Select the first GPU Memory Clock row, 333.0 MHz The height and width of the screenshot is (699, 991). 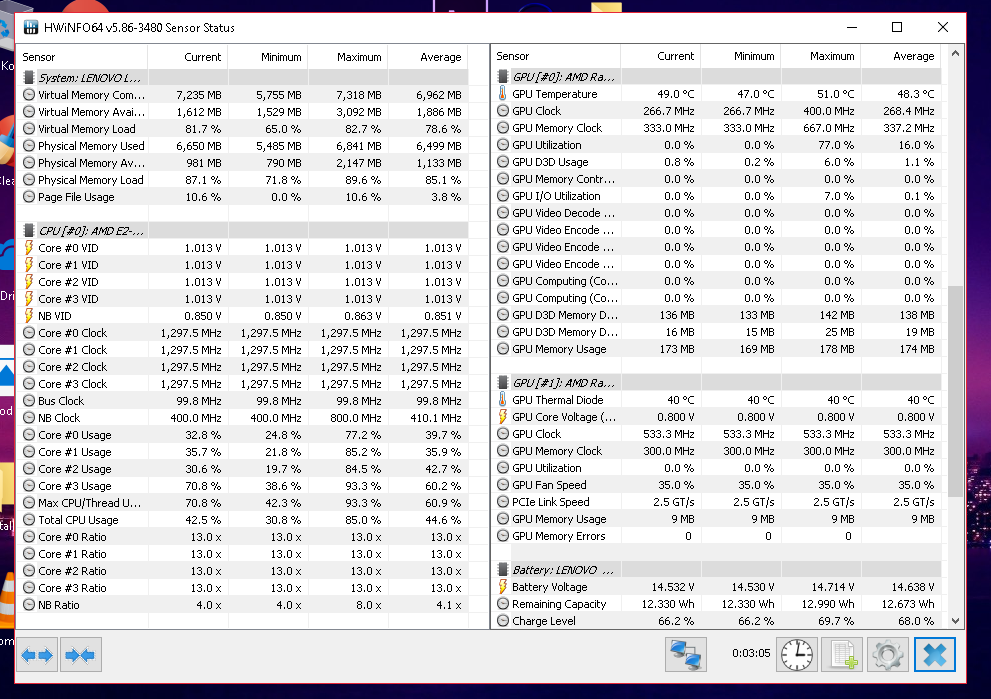point(717,128)
